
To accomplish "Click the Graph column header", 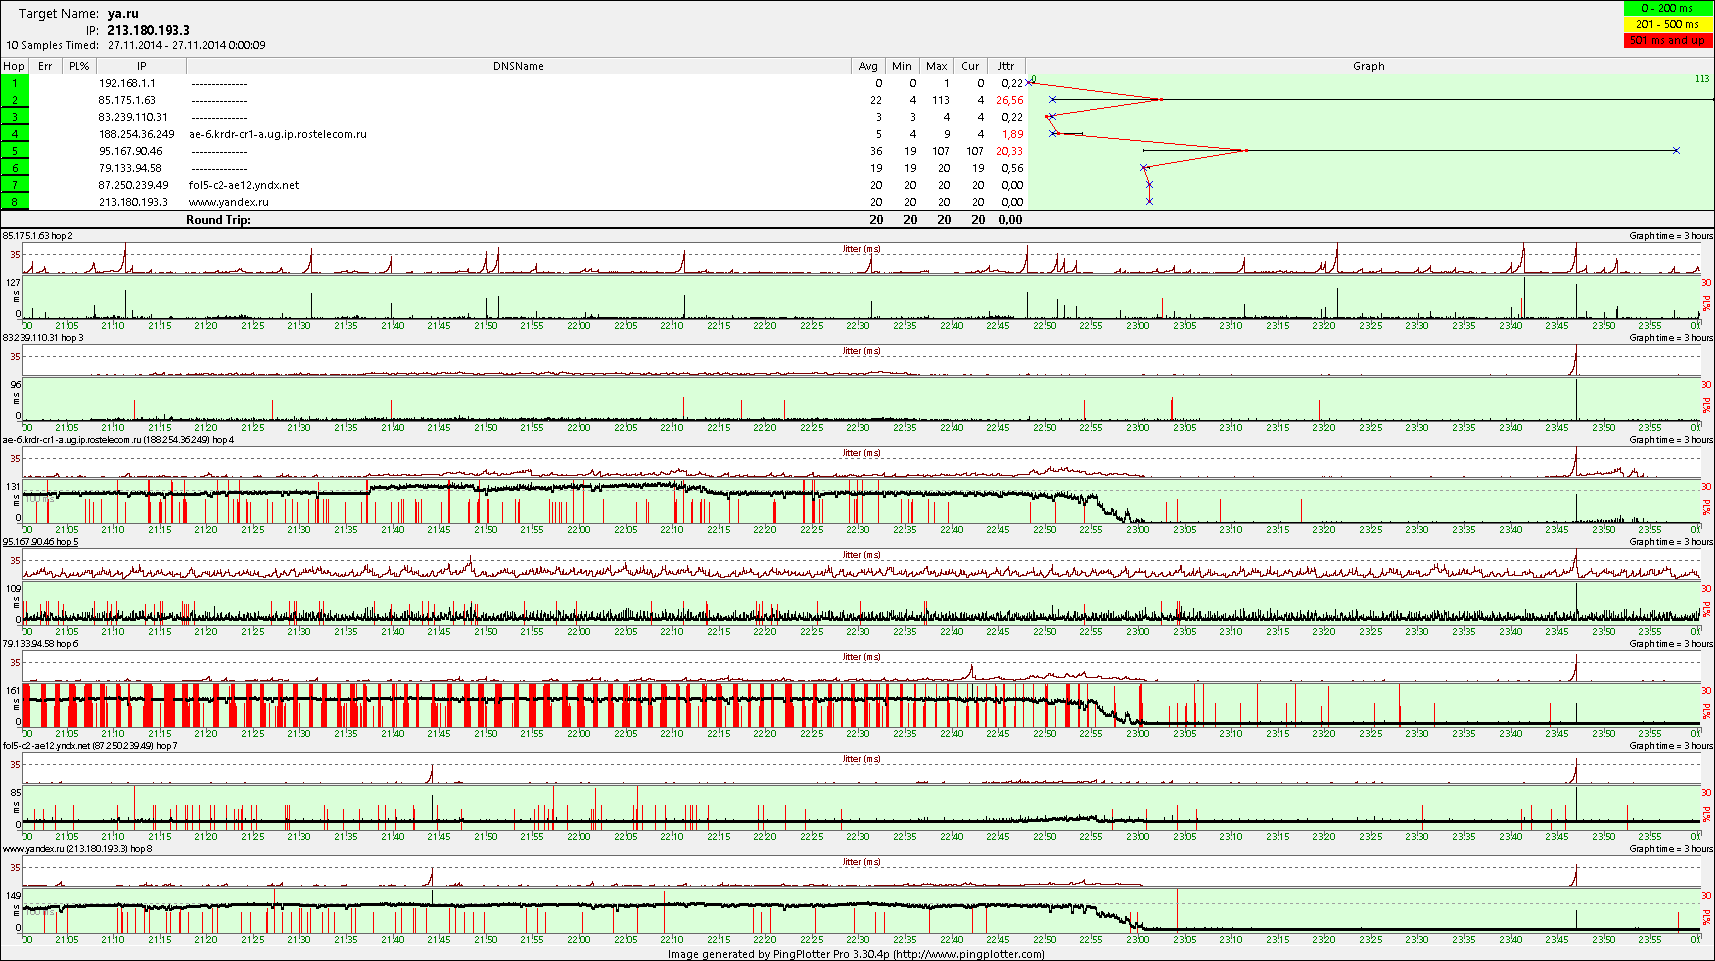I will click(x=1368, y=66).
